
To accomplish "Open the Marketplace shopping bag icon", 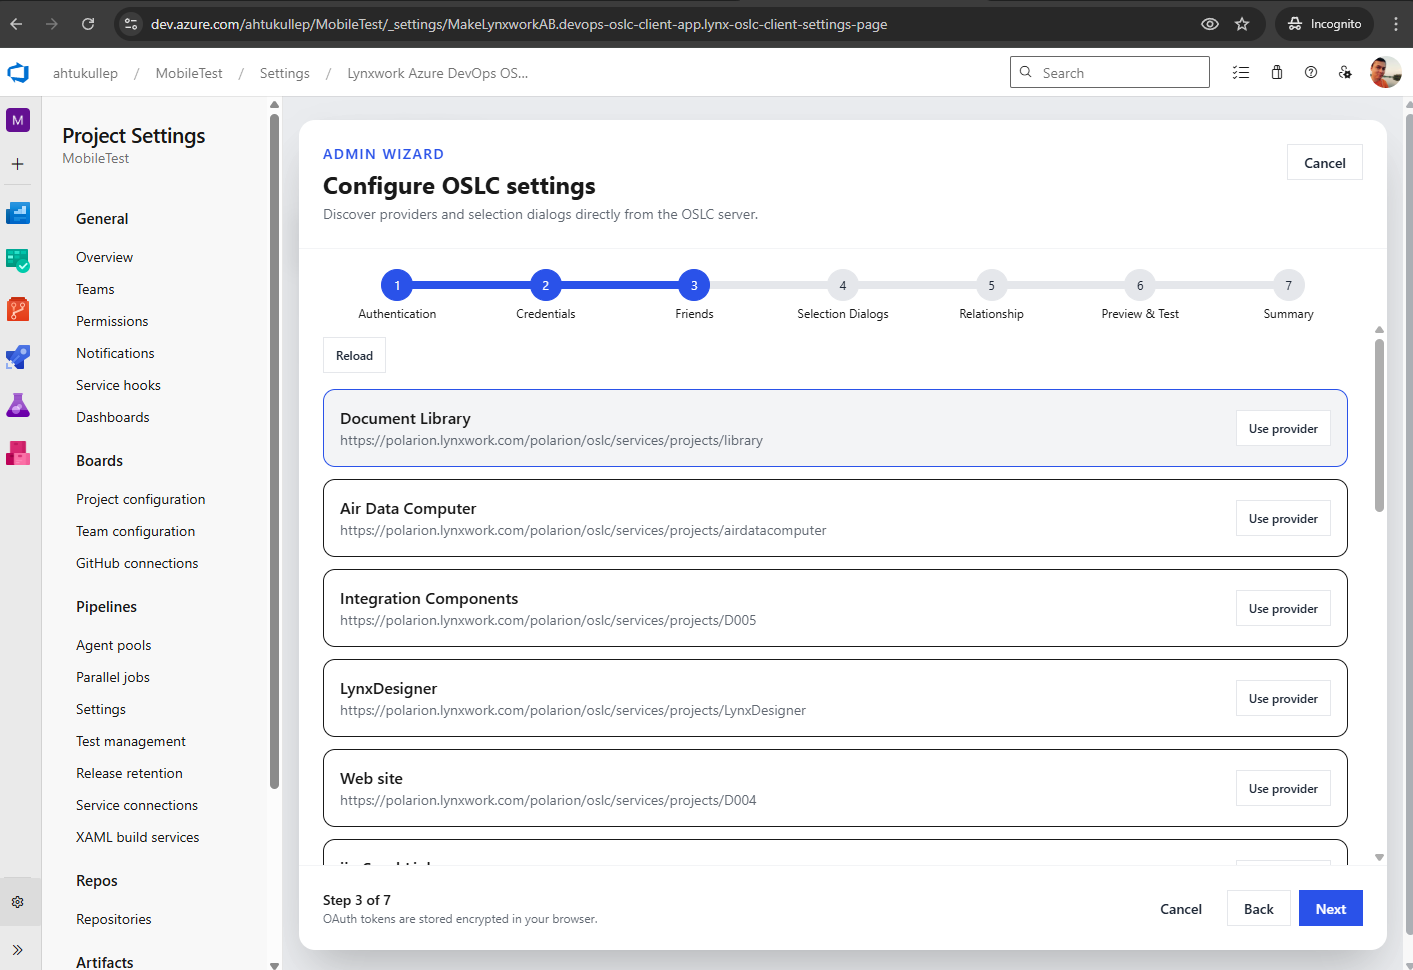I will tap(1277, 73).
